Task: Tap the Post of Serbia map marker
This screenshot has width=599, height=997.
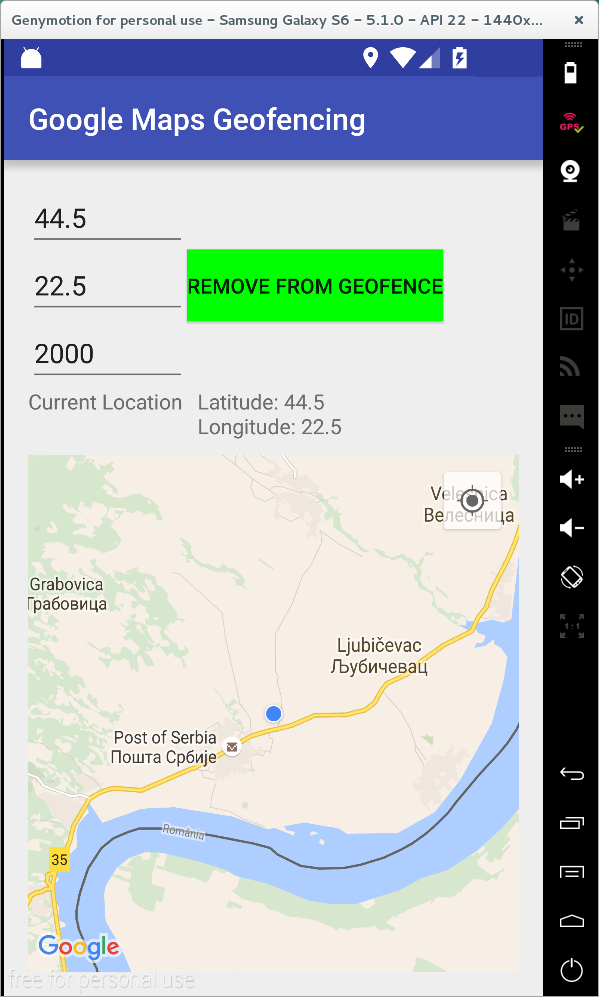Action: coord(233,746)
